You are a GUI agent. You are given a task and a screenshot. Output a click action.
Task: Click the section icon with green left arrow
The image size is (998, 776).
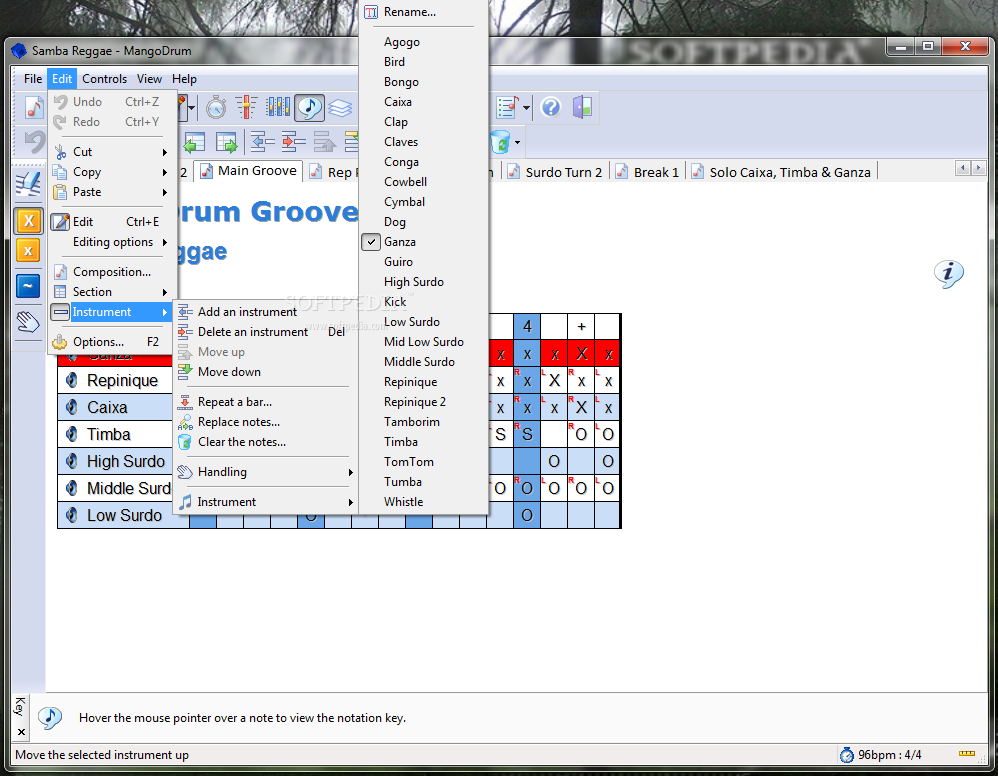pos(194,142)
